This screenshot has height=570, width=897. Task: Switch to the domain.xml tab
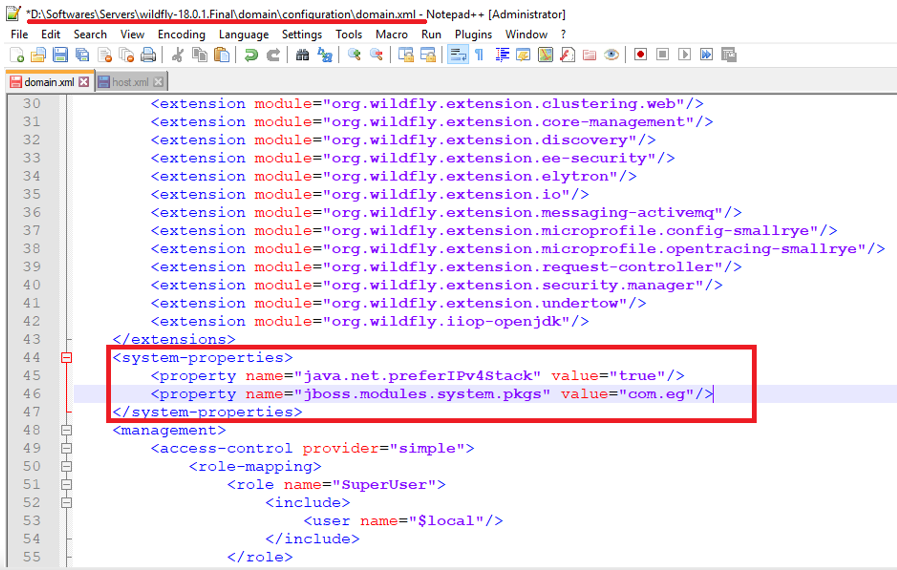(49, 82)
